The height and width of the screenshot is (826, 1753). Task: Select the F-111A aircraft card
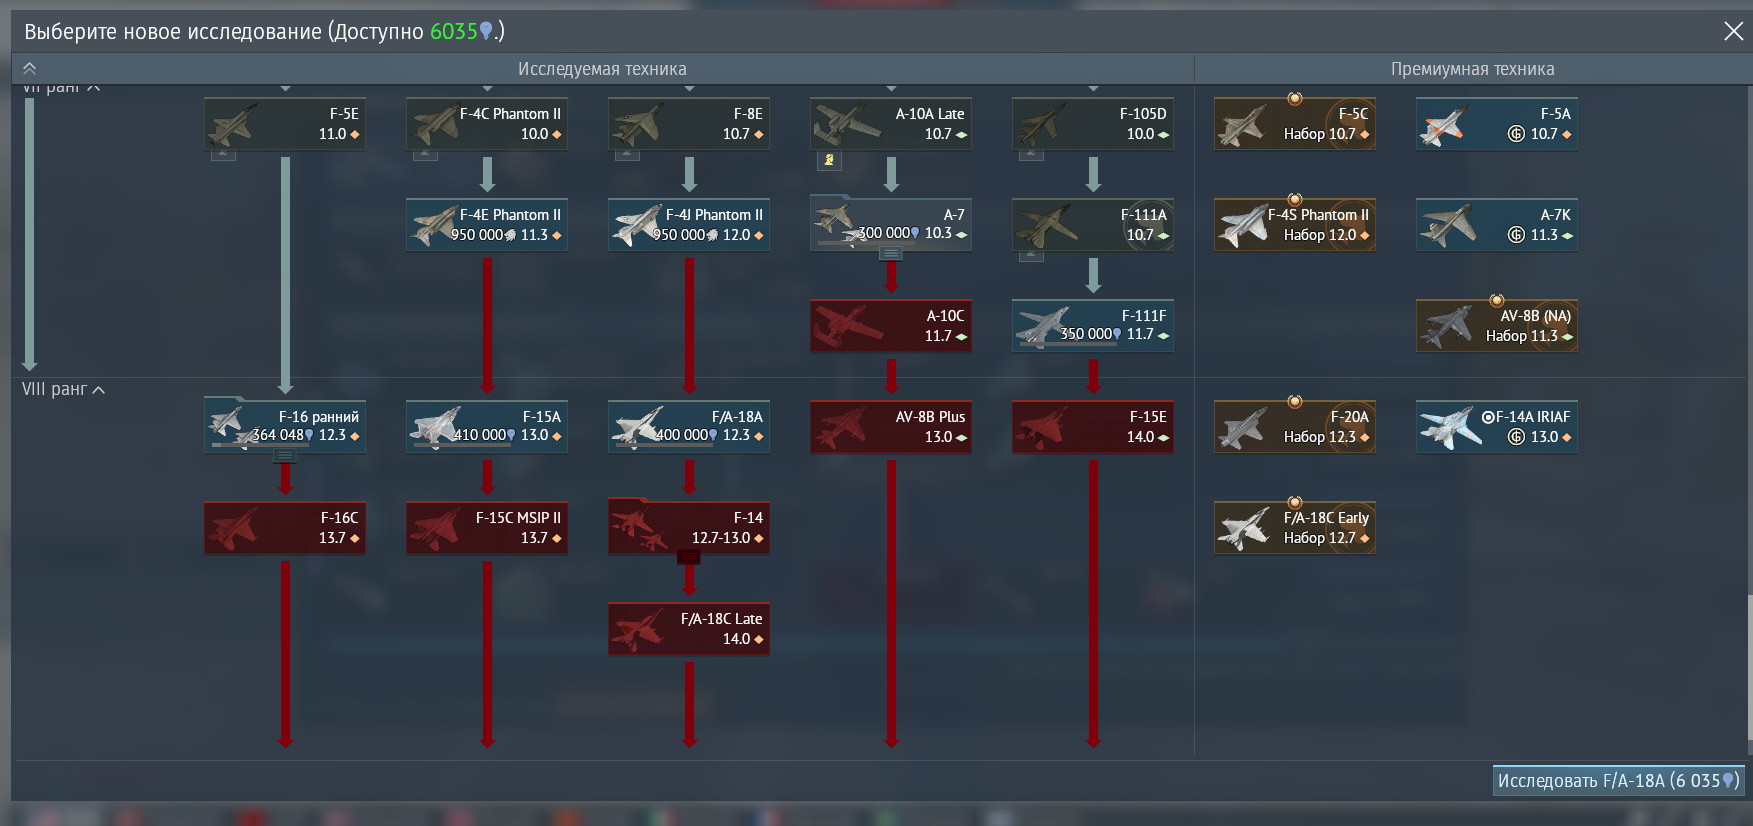[1093, 225]
